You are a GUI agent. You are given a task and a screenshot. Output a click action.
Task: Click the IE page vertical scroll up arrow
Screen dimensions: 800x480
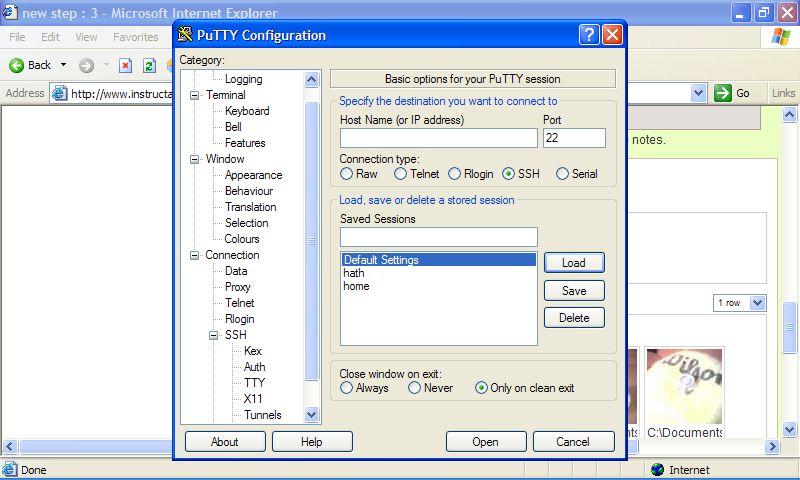(x=789, y=115)
